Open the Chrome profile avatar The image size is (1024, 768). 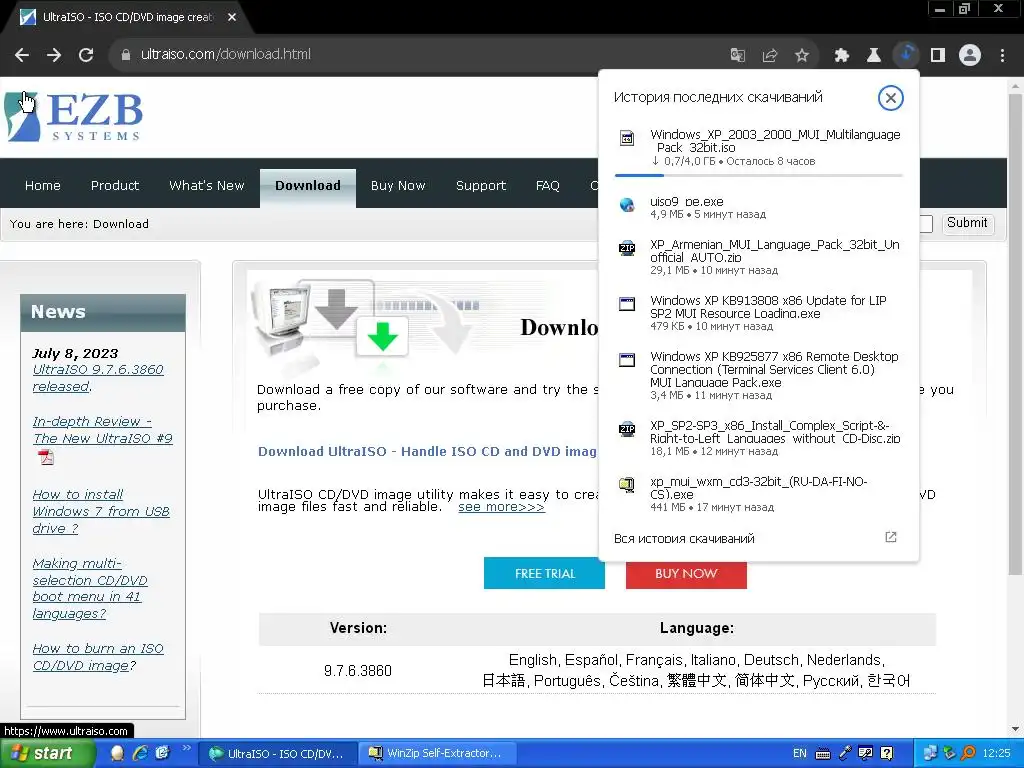970,55
